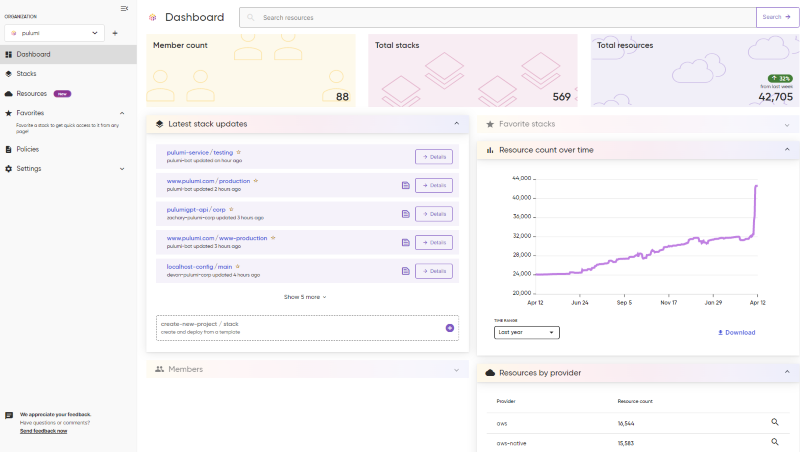Image resolution: width=800 pixels, height=452 pixels.
Task: Open the Last year time range dropdown
Action: click(527, 333)
